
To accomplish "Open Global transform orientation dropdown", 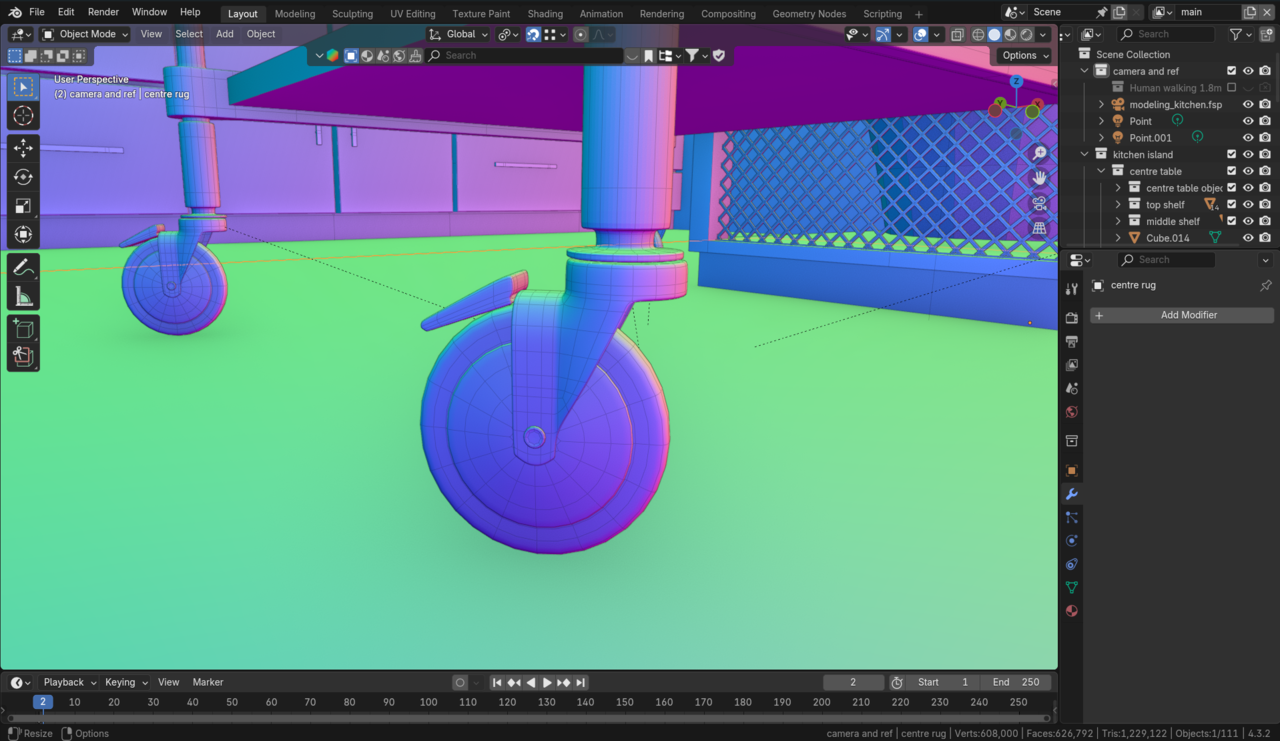I will point(459,34).
